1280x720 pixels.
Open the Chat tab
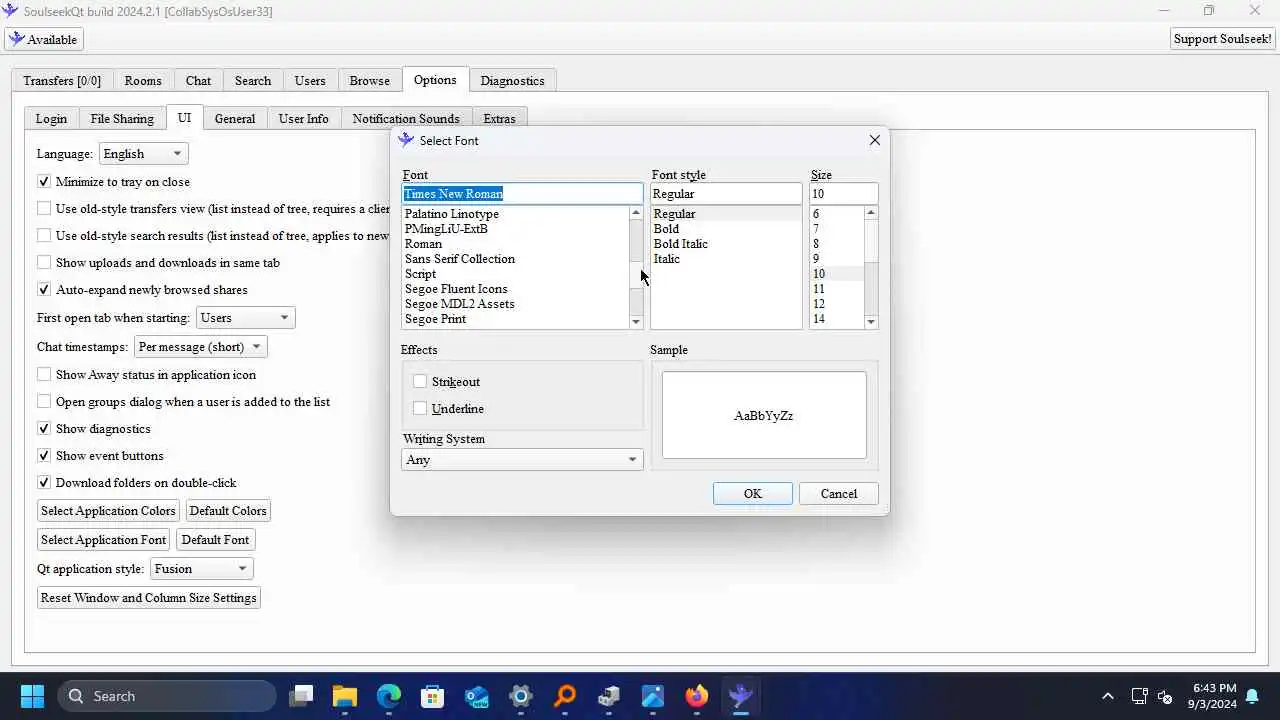coord(198,81)
